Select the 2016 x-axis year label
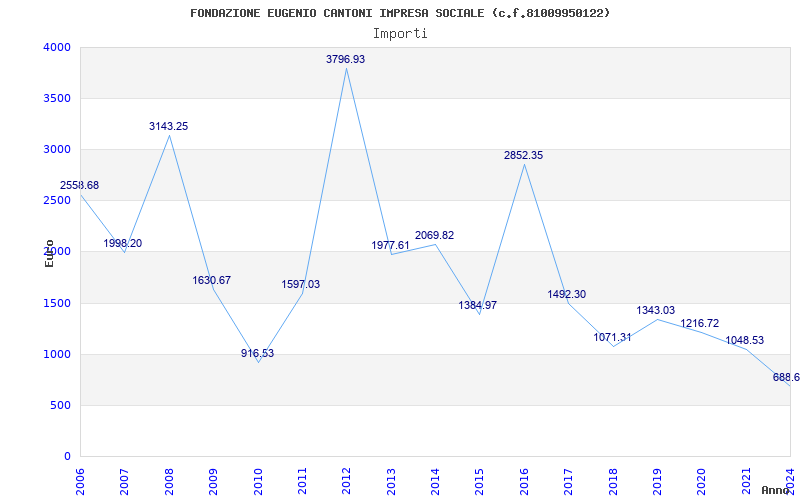The width and height of the screenshot is (800, 500). point(523,479)
